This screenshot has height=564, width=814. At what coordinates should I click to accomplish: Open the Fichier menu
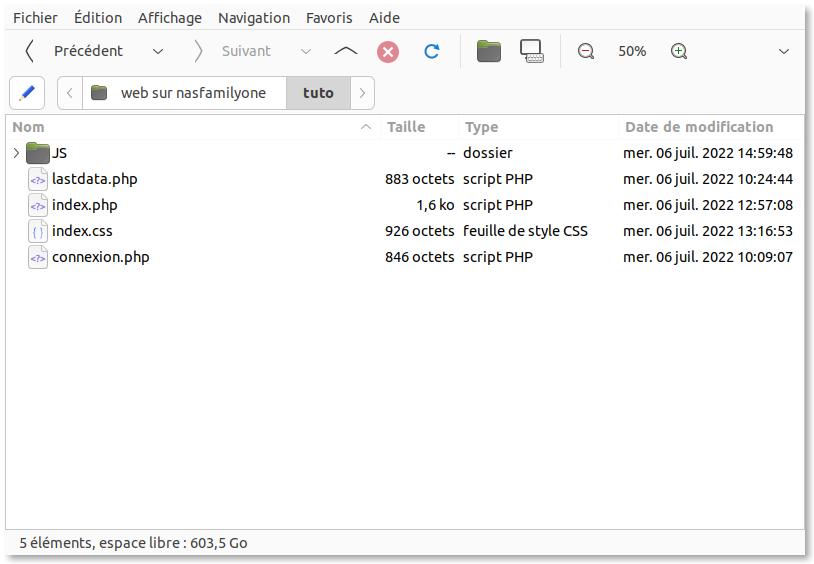pyautogui.click(x=35, y=18)
